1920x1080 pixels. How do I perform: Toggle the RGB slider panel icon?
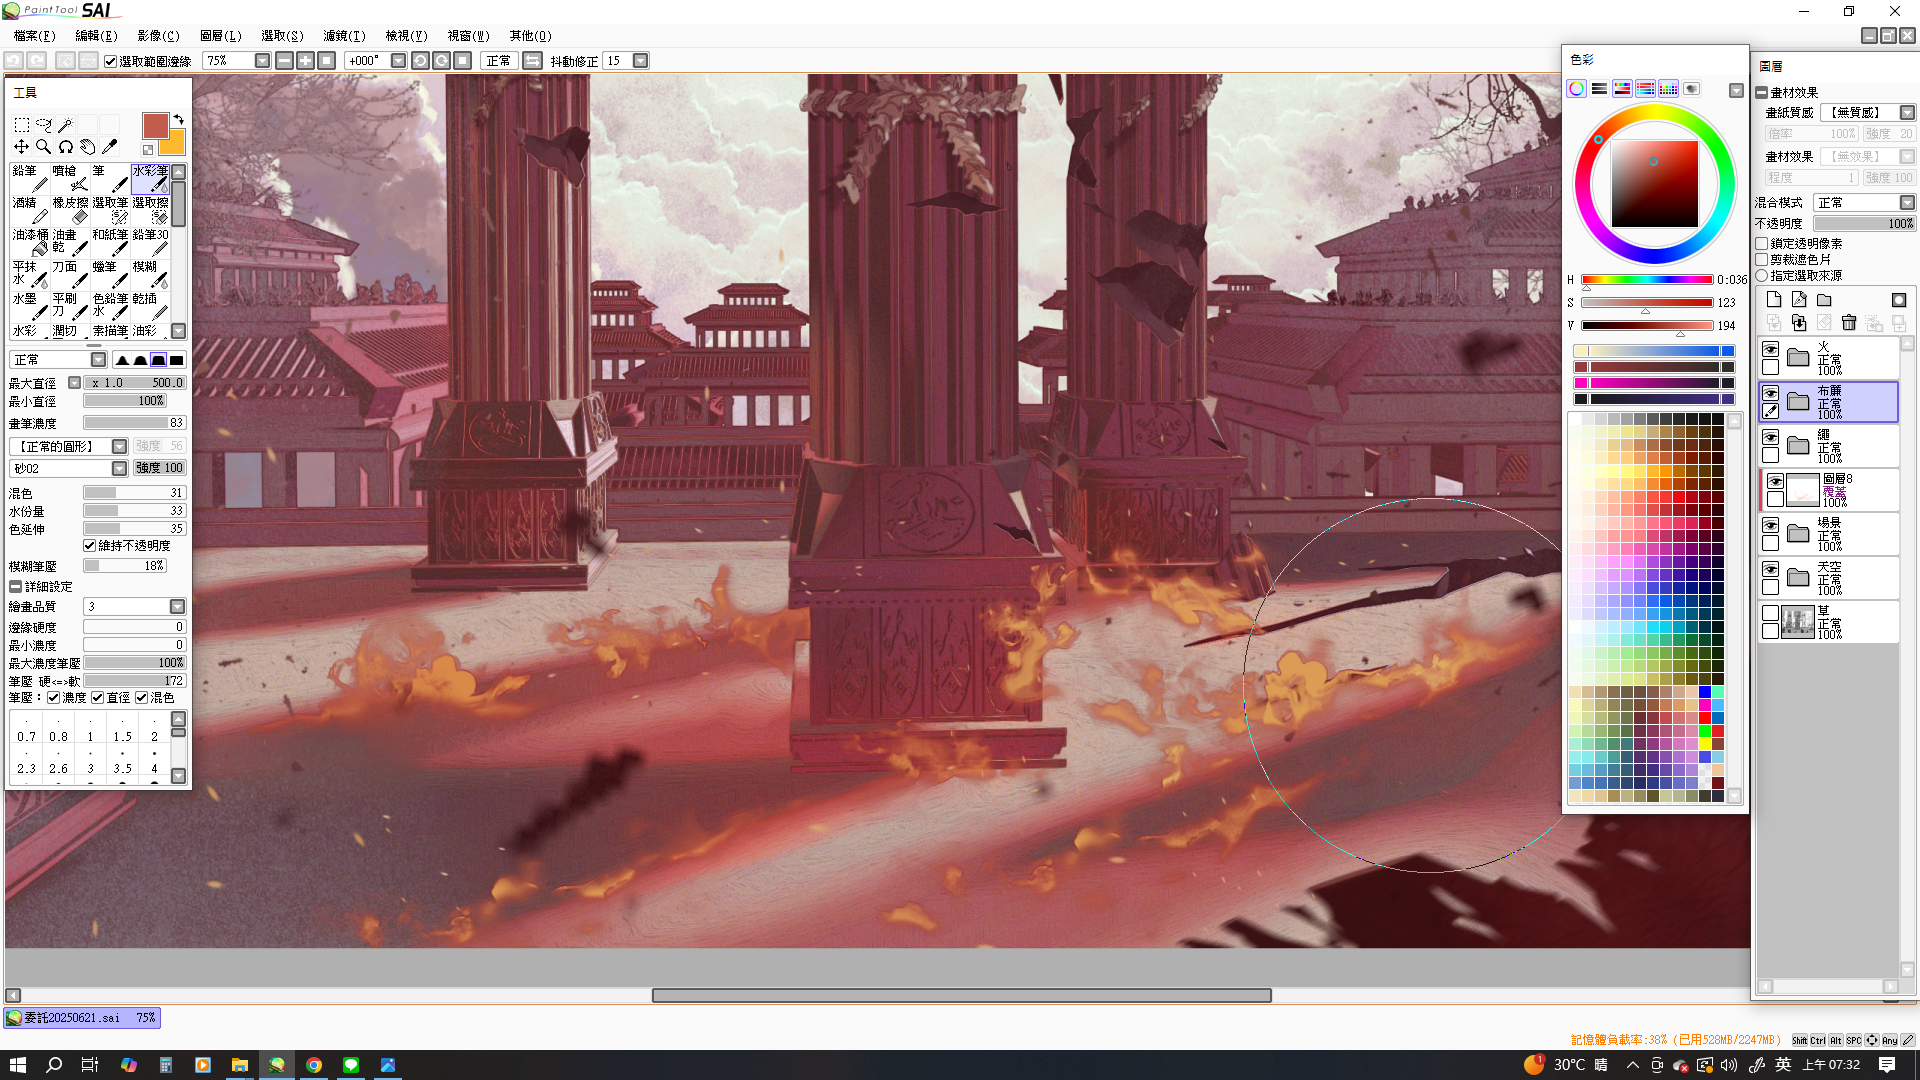point(1600,89)
